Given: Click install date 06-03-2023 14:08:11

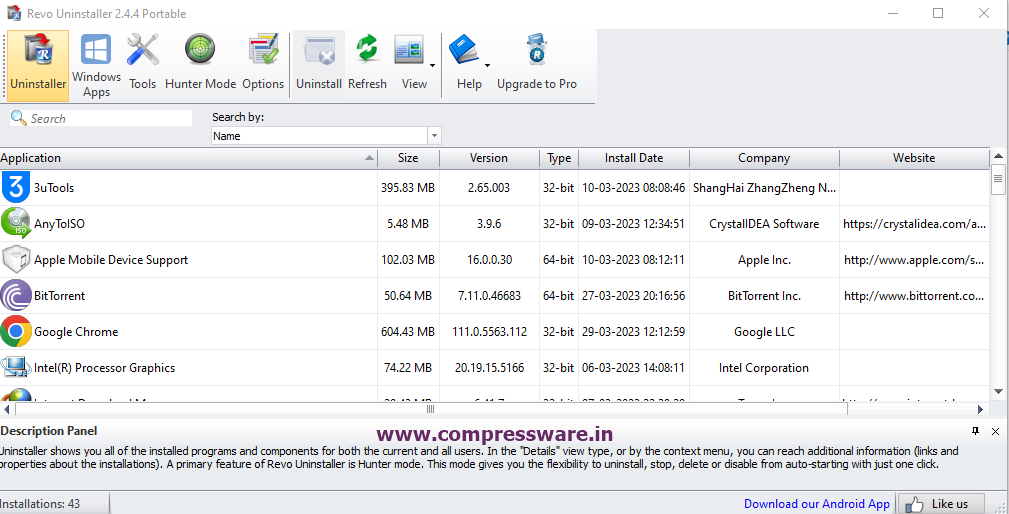Looking at the screenshot, I should [x=634, y=368].
